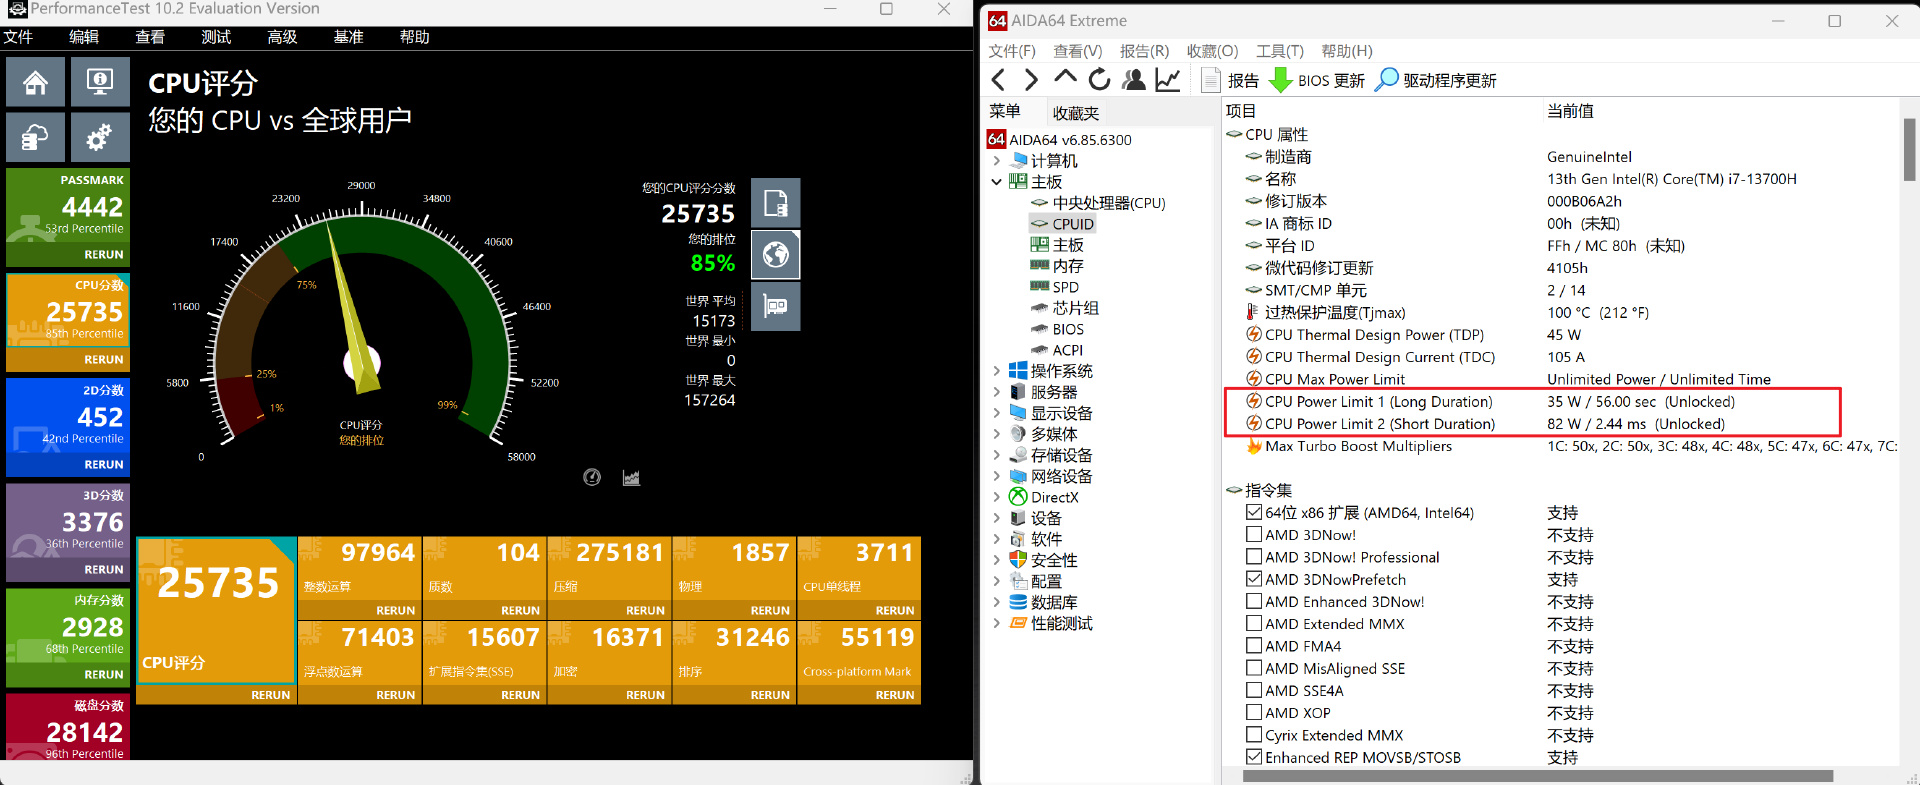Click RERUN under 整数运算 97964 tile
This screenshot has width=1920, height=785.
tap(395, 610)
